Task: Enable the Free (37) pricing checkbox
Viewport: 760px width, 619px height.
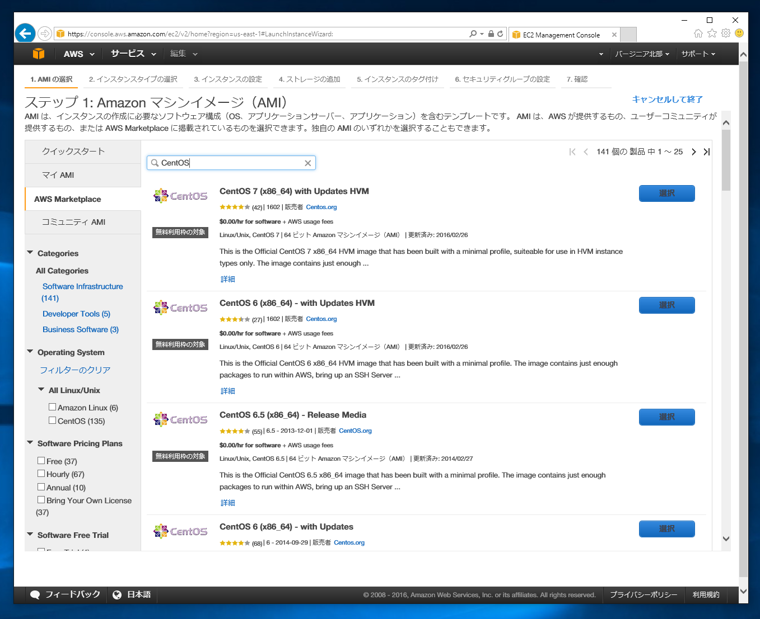Action: click(41, 460)
